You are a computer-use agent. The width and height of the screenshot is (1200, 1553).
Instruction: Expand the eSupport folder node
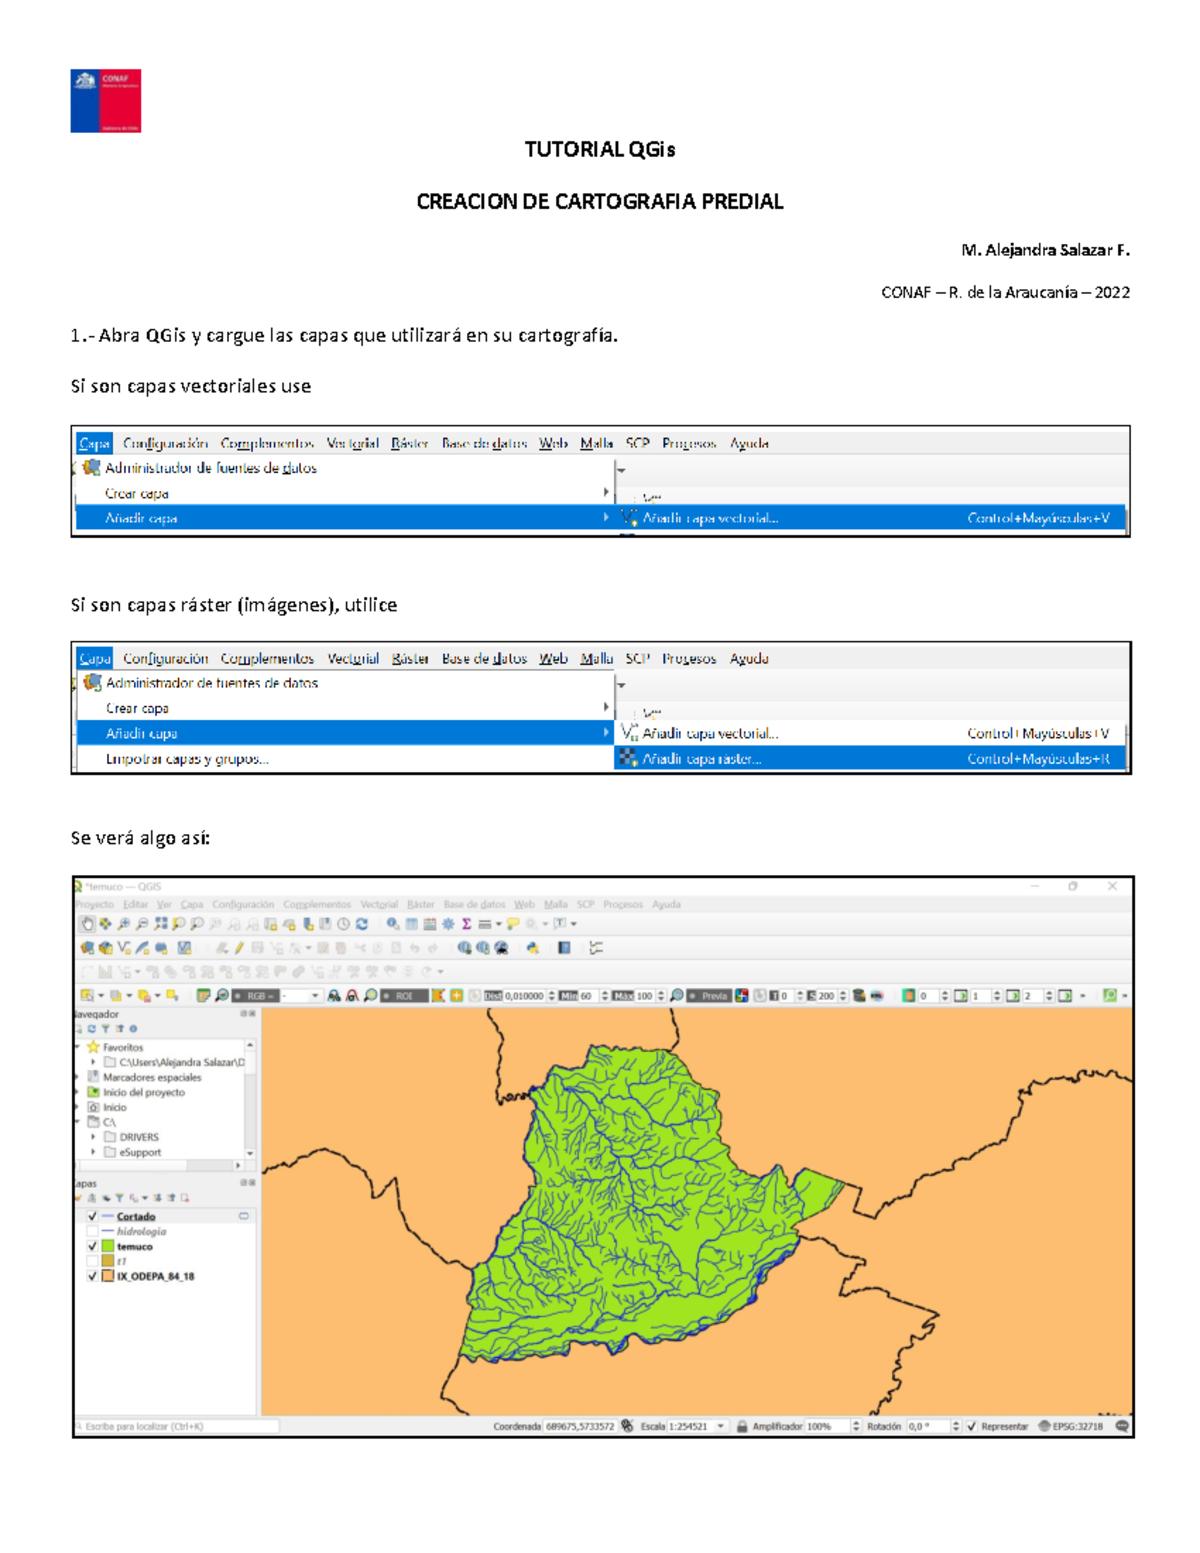click(x=93, y=1152)
